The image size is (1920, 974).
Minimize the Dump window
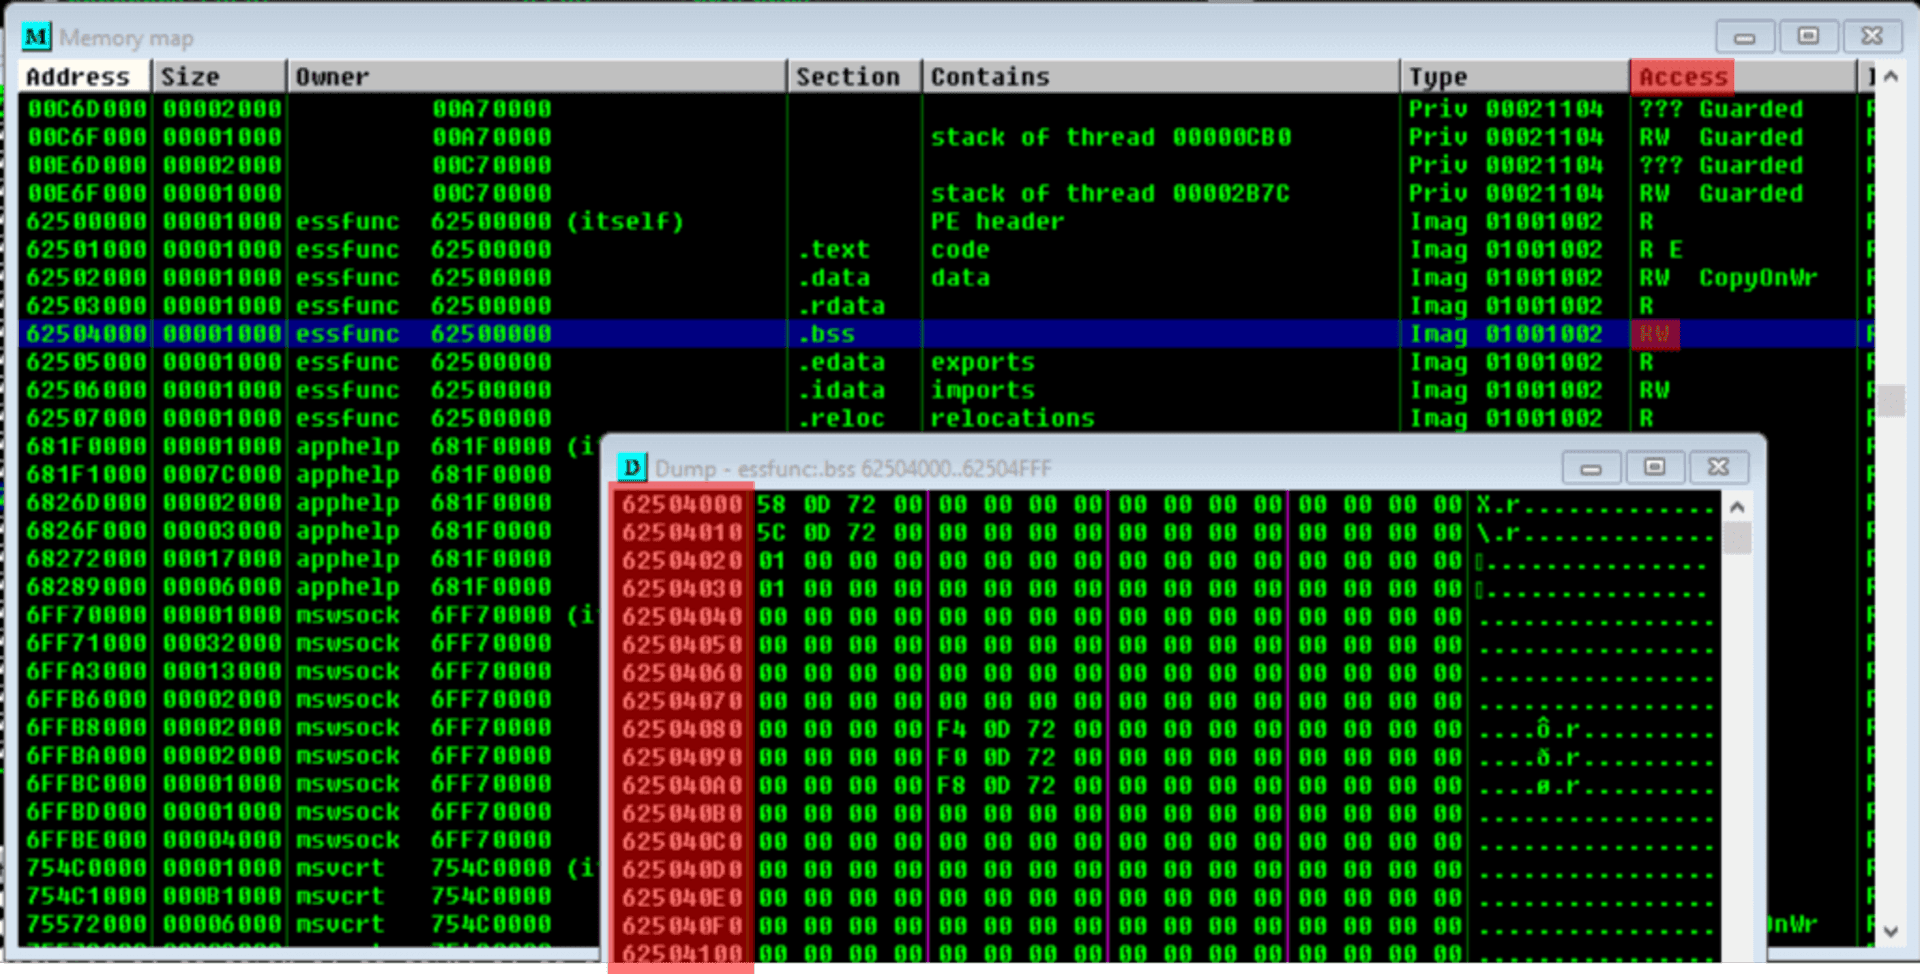click(1592, 467)
